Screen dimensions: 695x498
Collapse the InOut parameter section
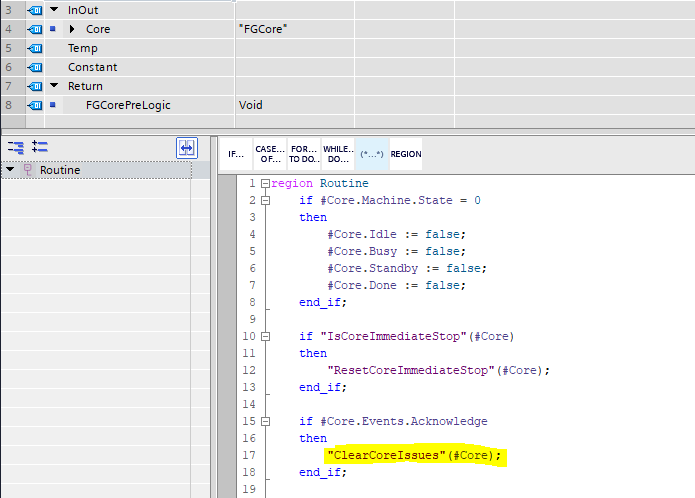[x=53, y=10]
